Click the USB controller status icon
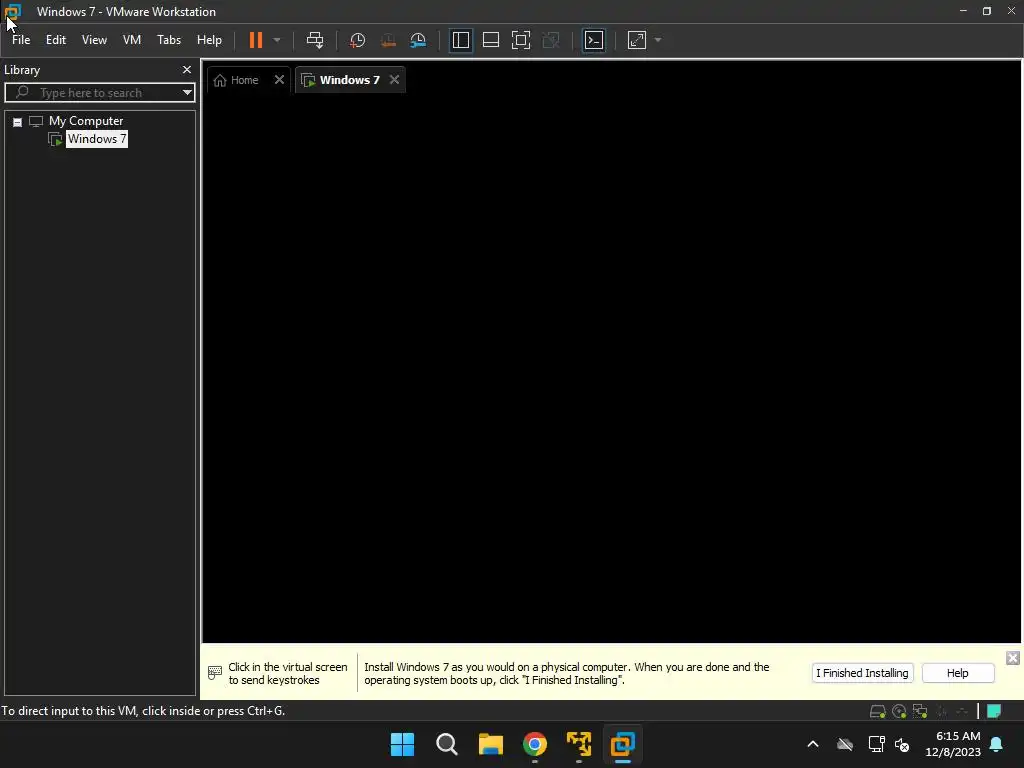 click(x=962, y=711)
